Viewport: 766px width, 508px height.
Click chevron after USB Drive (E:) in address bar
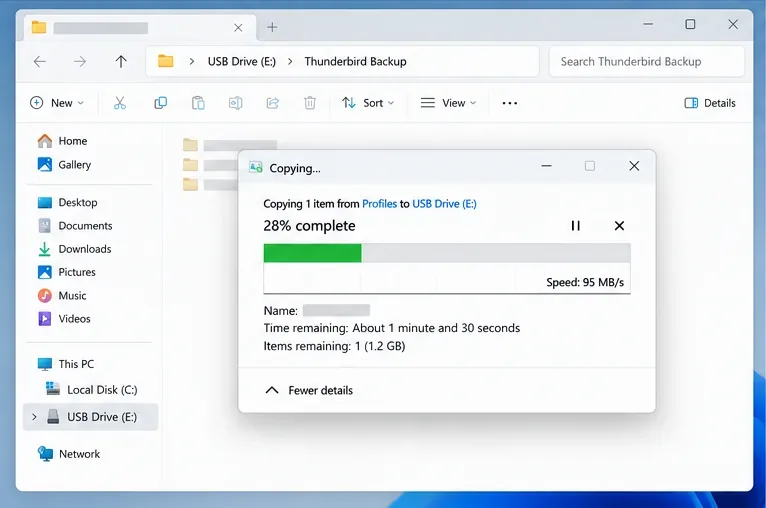(290, 62)
